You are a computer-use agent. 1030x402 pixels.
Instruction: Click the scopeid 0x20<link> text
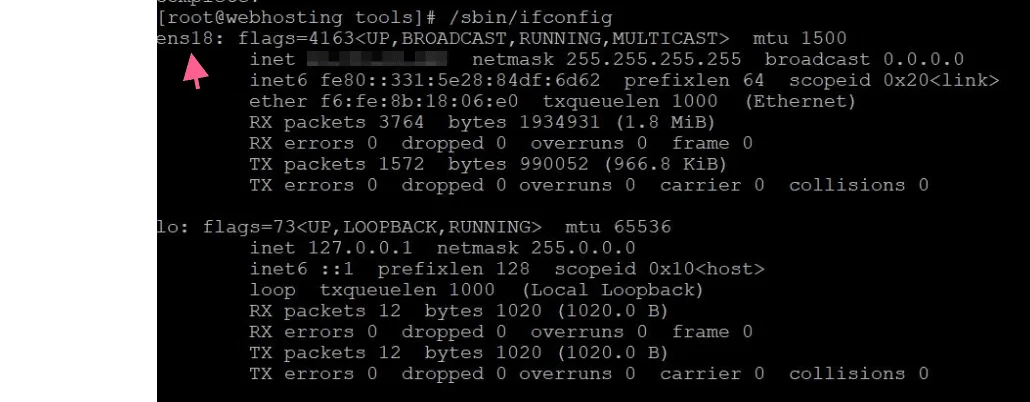(894, 81)
